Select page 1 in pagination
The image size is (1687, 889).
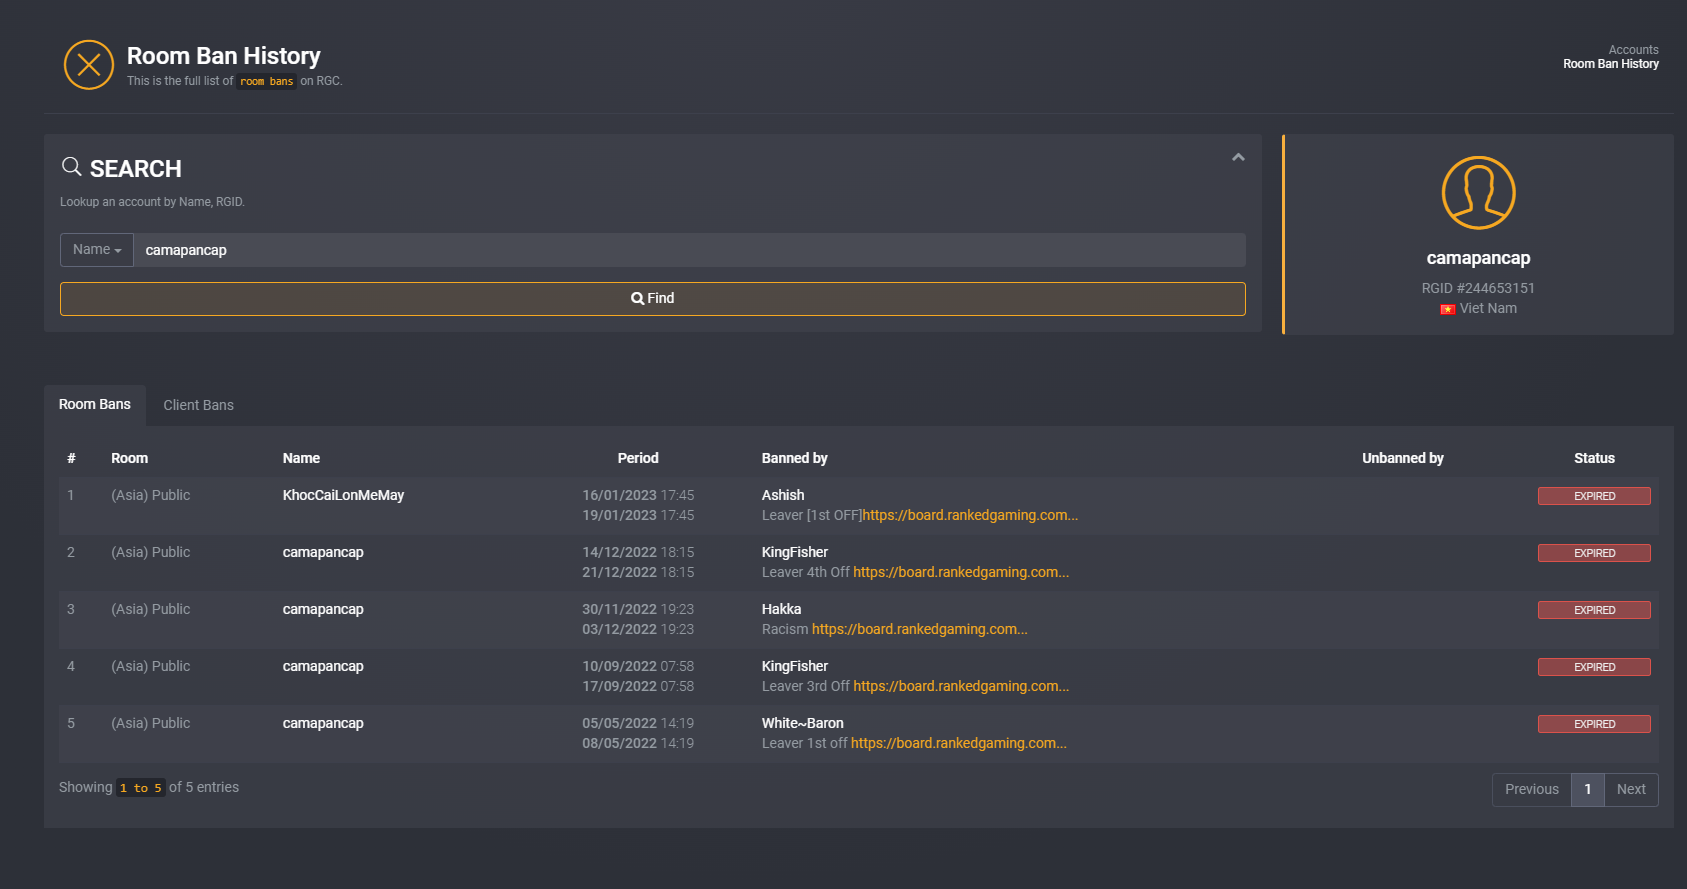pos(1588,790)
